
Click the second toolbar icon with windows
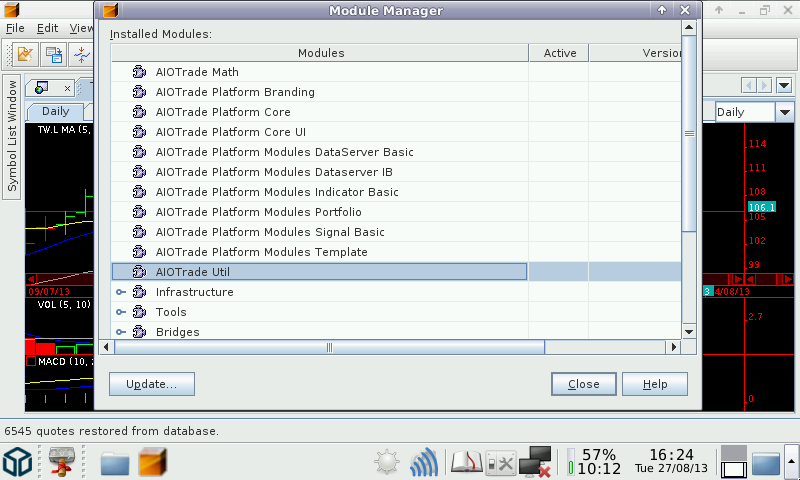[54, 54]
